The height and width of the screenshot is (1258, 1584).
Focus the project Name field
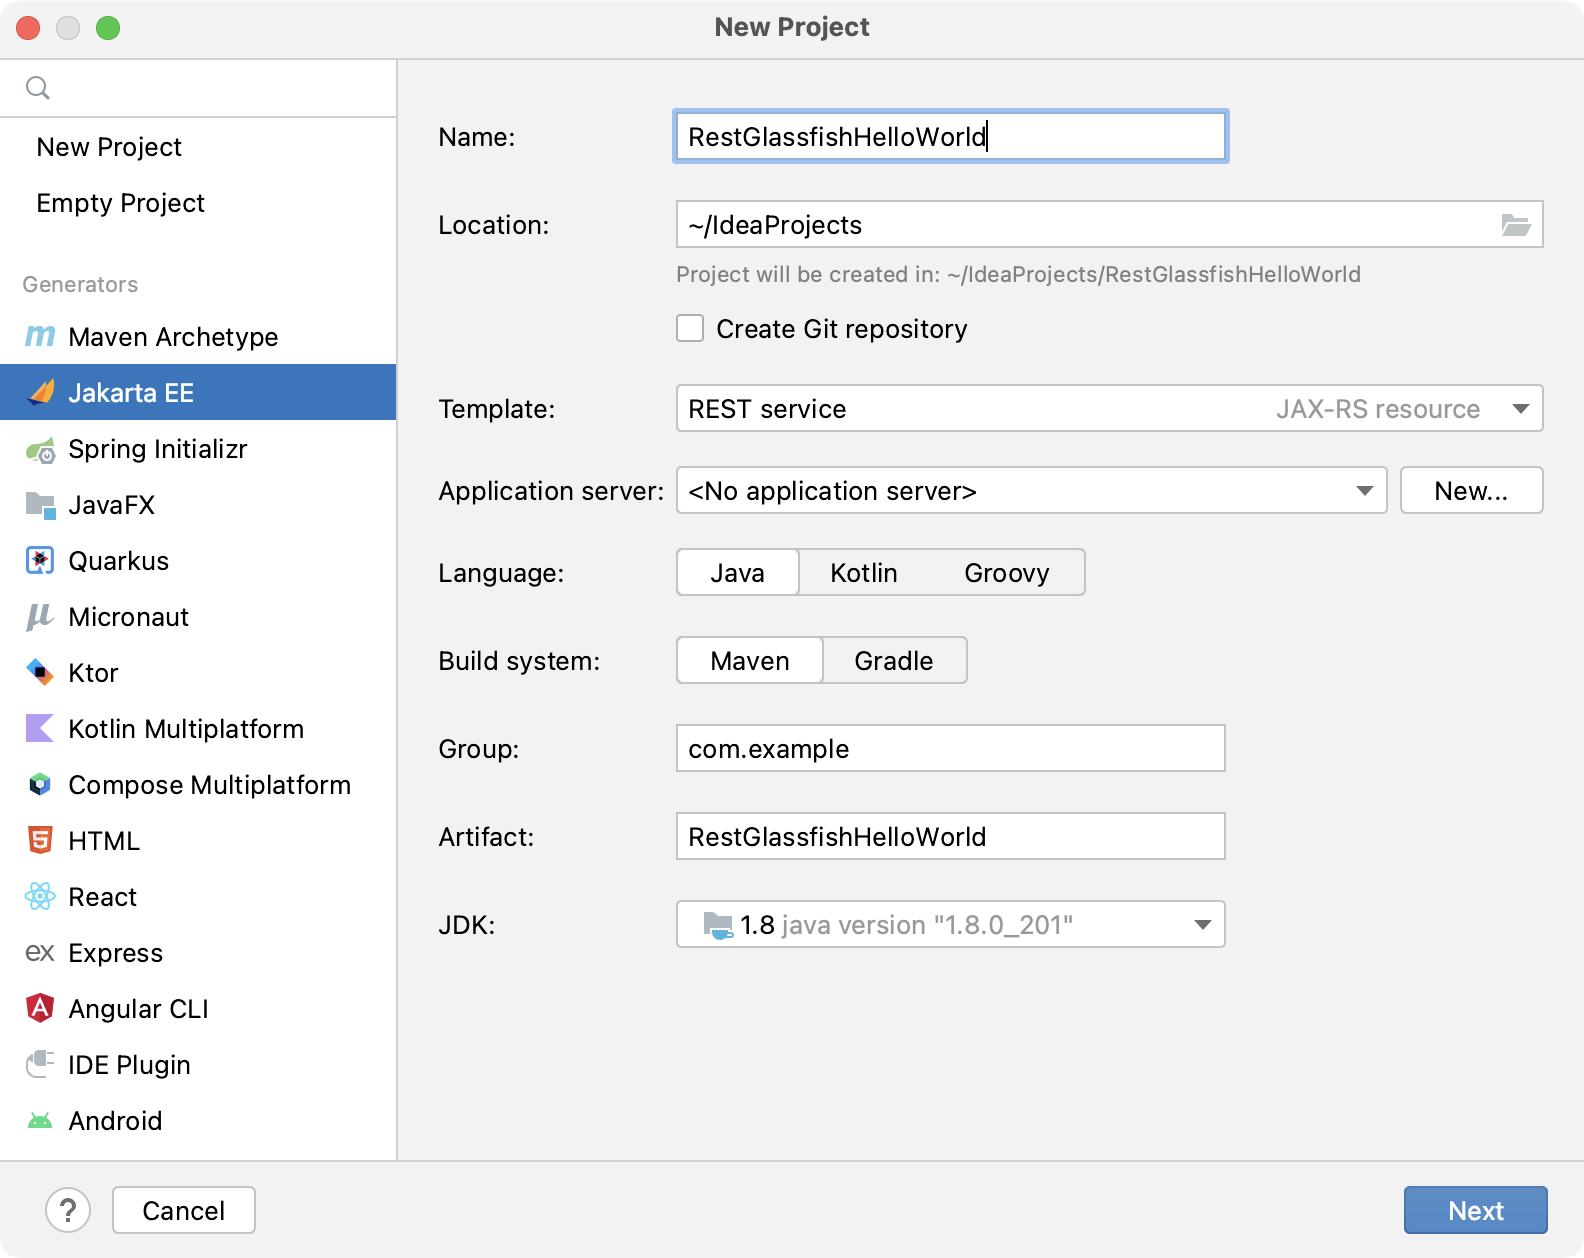click(x=951, y=136)
